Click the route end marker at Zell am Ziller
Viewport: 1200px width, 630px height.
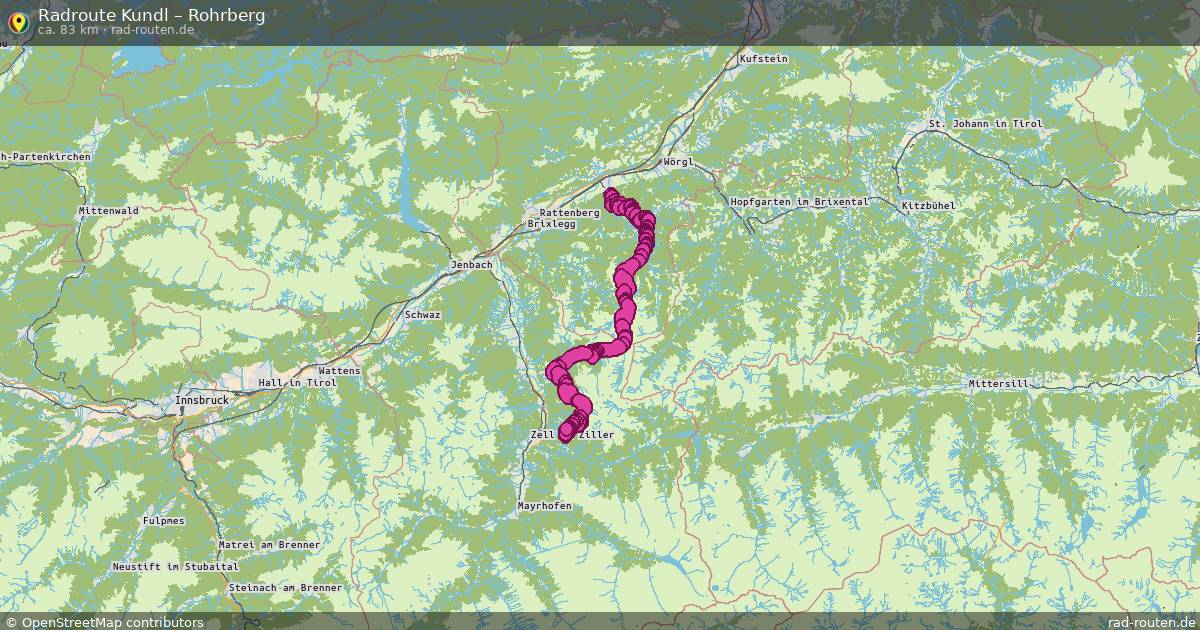click(566, 433)
